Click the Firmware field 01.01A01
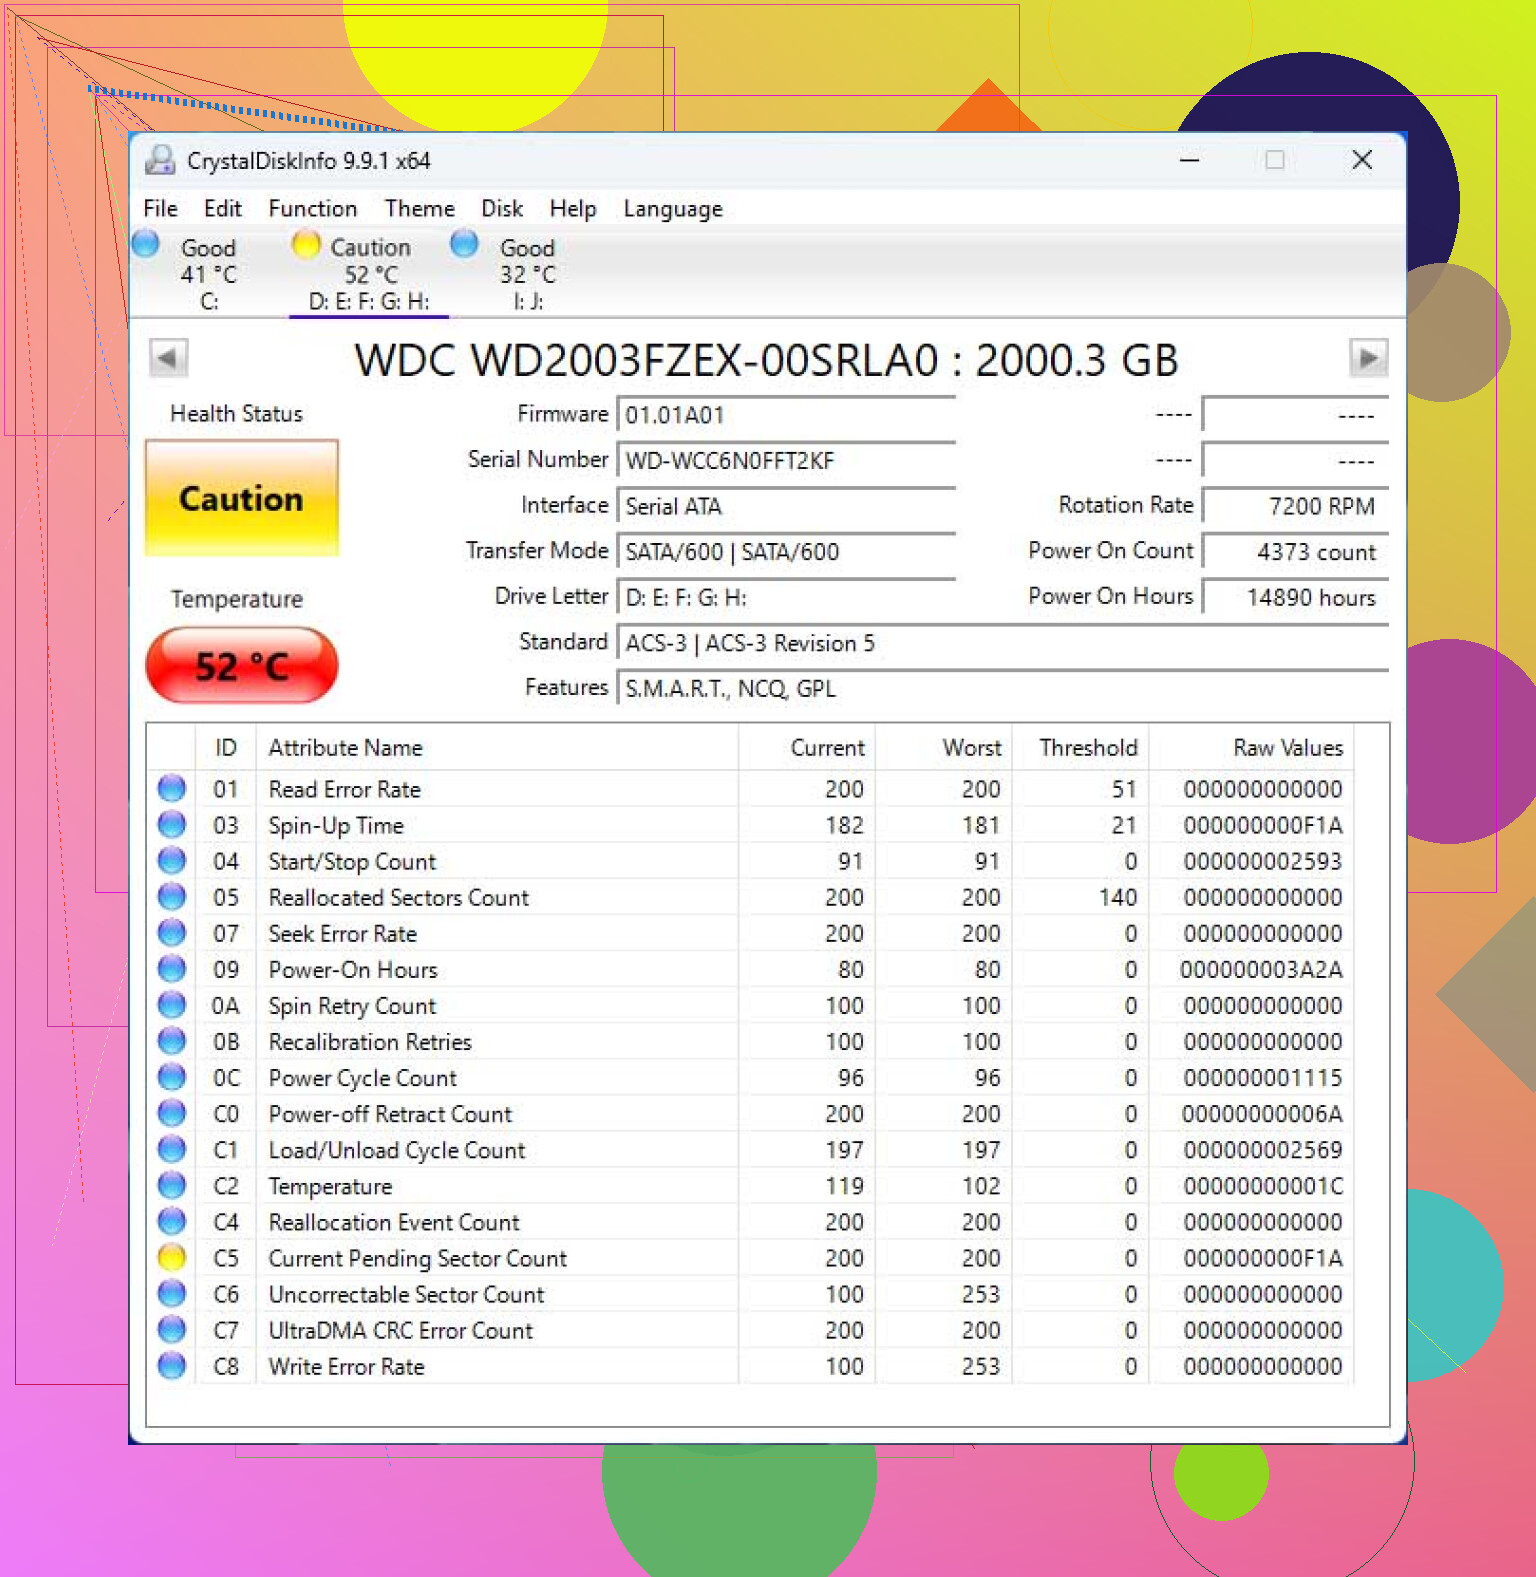 [x=786, y=414]
